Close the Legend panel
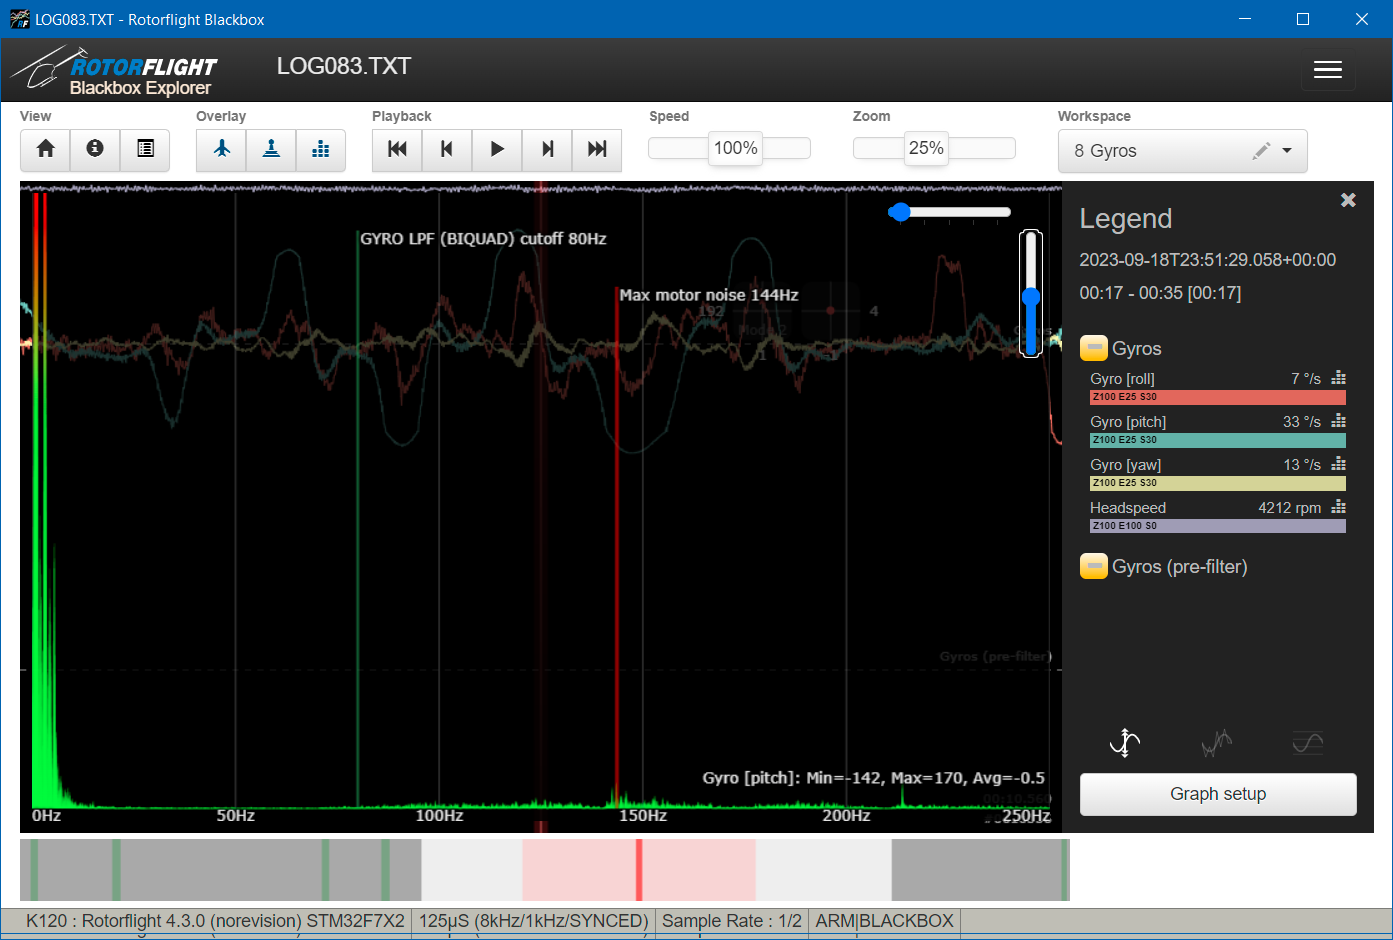1393x940 pixels. 1348,200
